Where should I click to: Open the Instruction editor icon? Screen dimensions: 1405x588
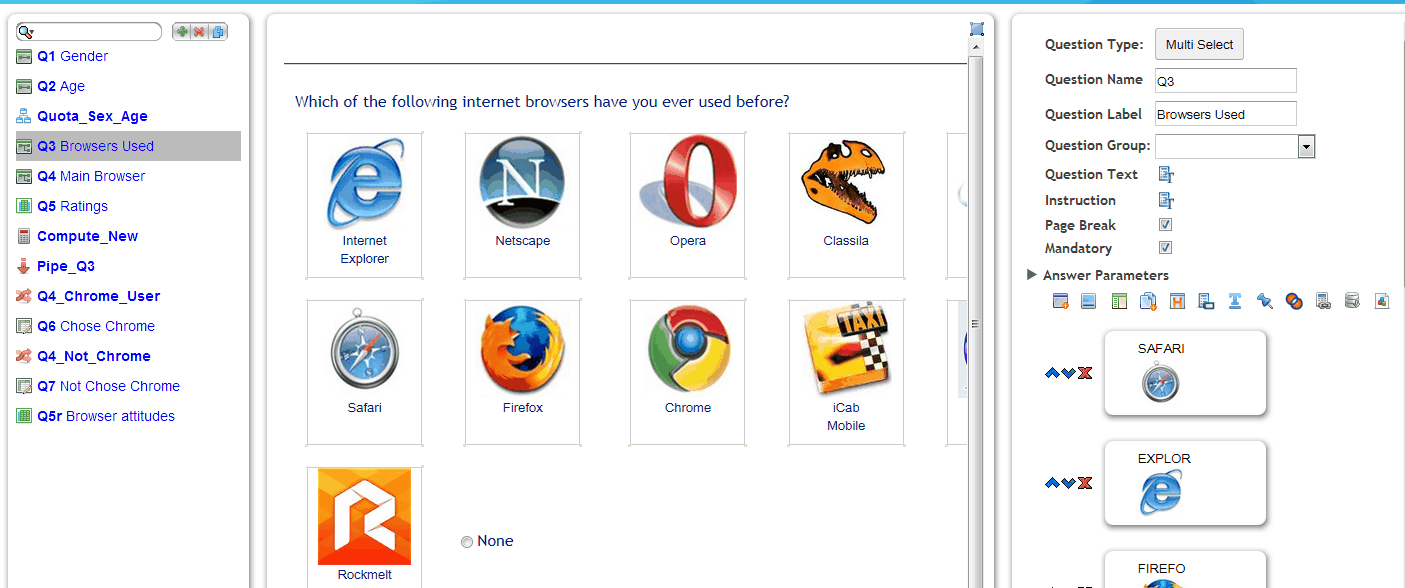[1165, 200]
